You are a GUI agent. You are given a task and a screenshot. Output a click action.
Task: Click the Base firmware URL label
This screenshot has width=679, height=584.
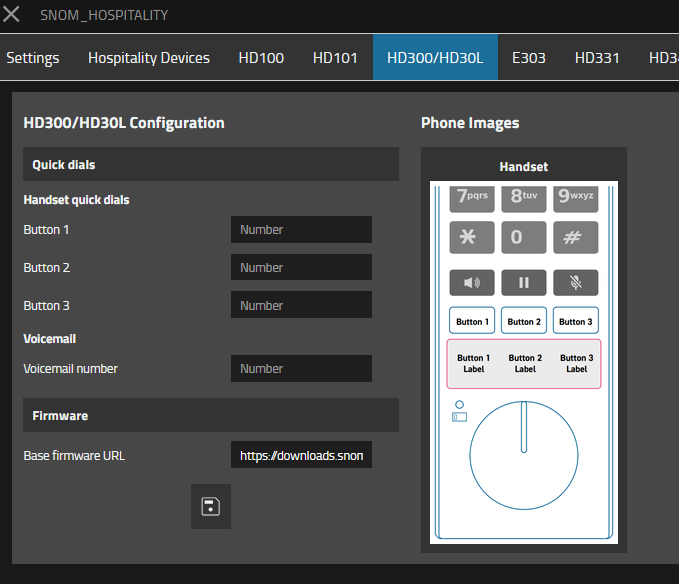pyautogui.click(x=74, y=455)
